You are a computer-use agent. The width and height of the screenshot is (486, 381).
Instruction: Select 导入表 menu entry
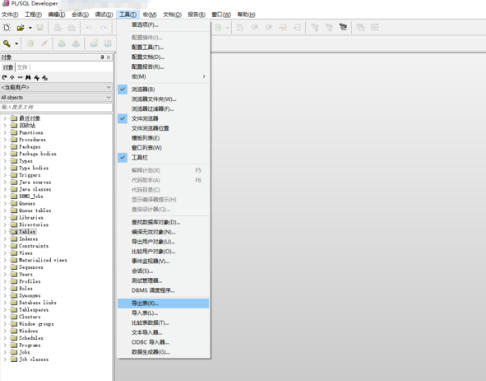163,313
